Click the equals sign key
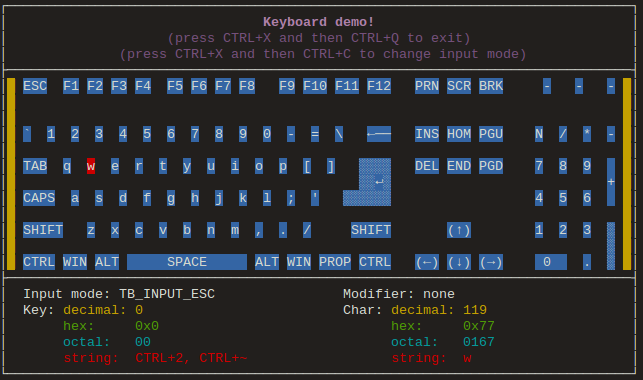 coord(315,134)
